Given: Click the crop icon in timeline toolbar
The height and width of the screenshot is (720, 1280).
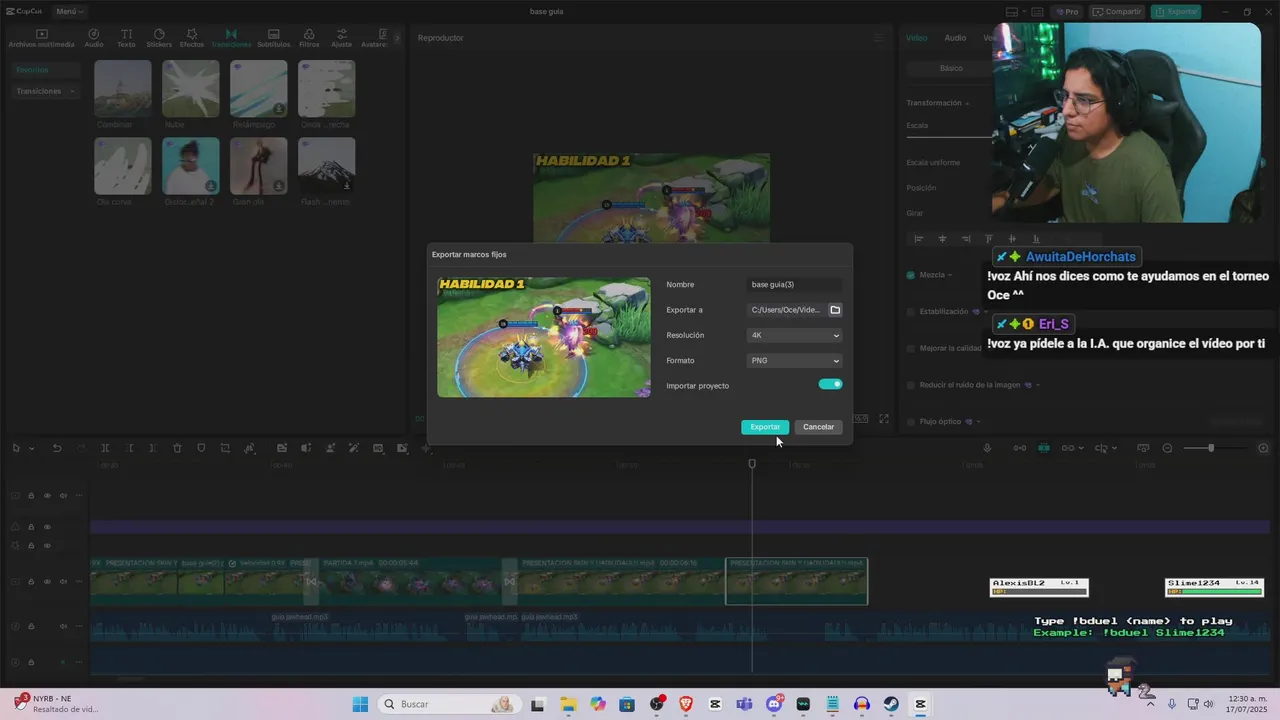Looking at the screenshot, I should click(225, 448).
